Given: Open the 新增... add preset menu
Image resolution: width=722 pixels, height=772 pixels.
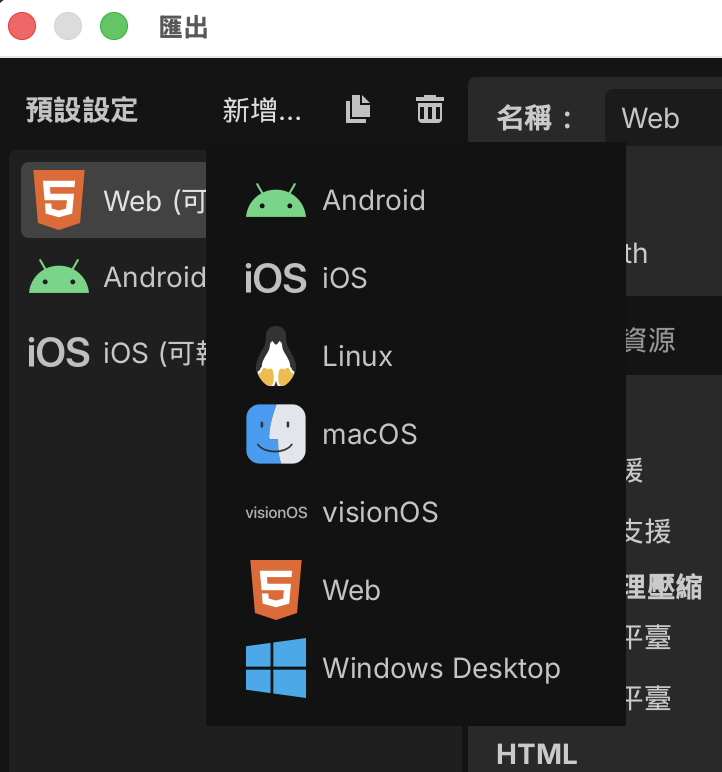Looking at the screenshot, I should coord(262,110).
